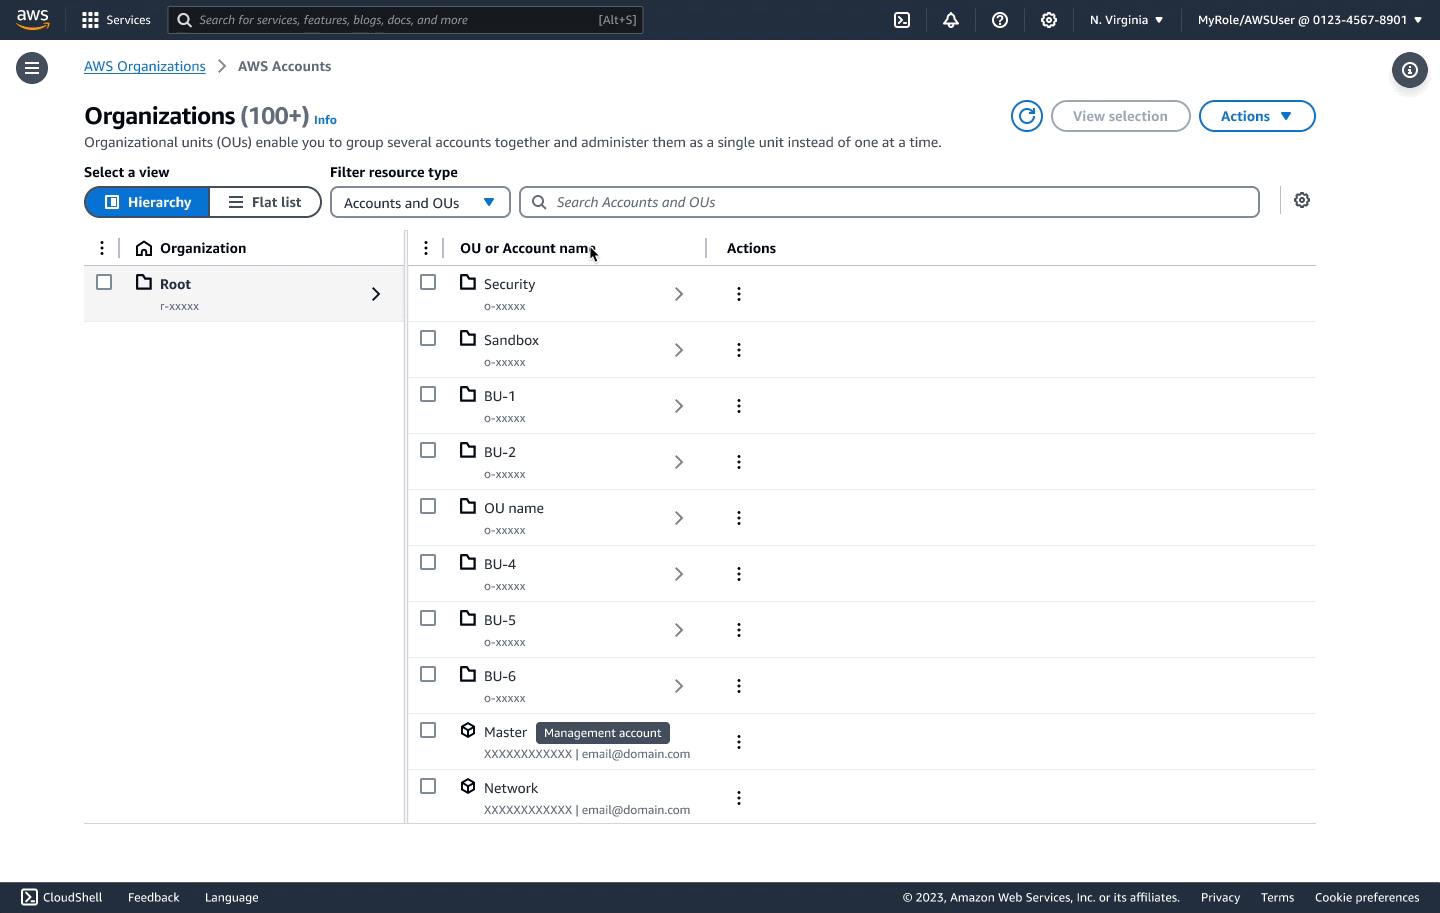The image size is (1440, 913).
Task: Check the BU-2 checkbox
Action: tap(428, 450)
